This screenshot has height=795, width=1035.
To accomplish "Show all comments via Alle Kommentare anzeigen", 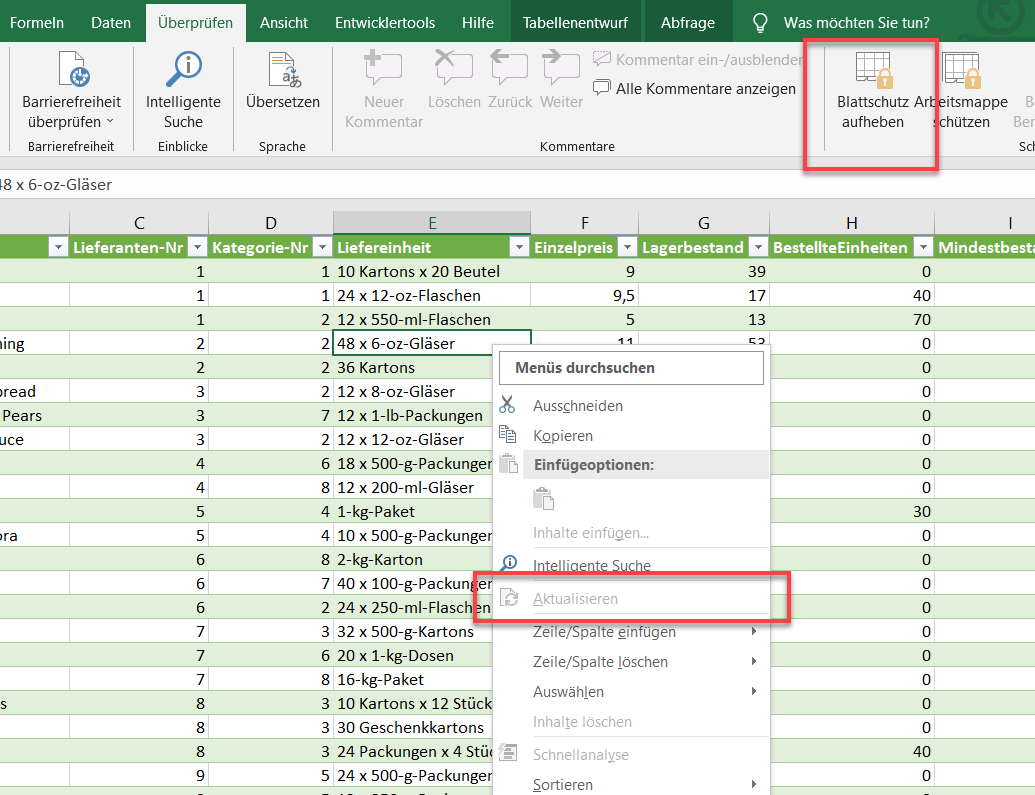I will point(694,88).
